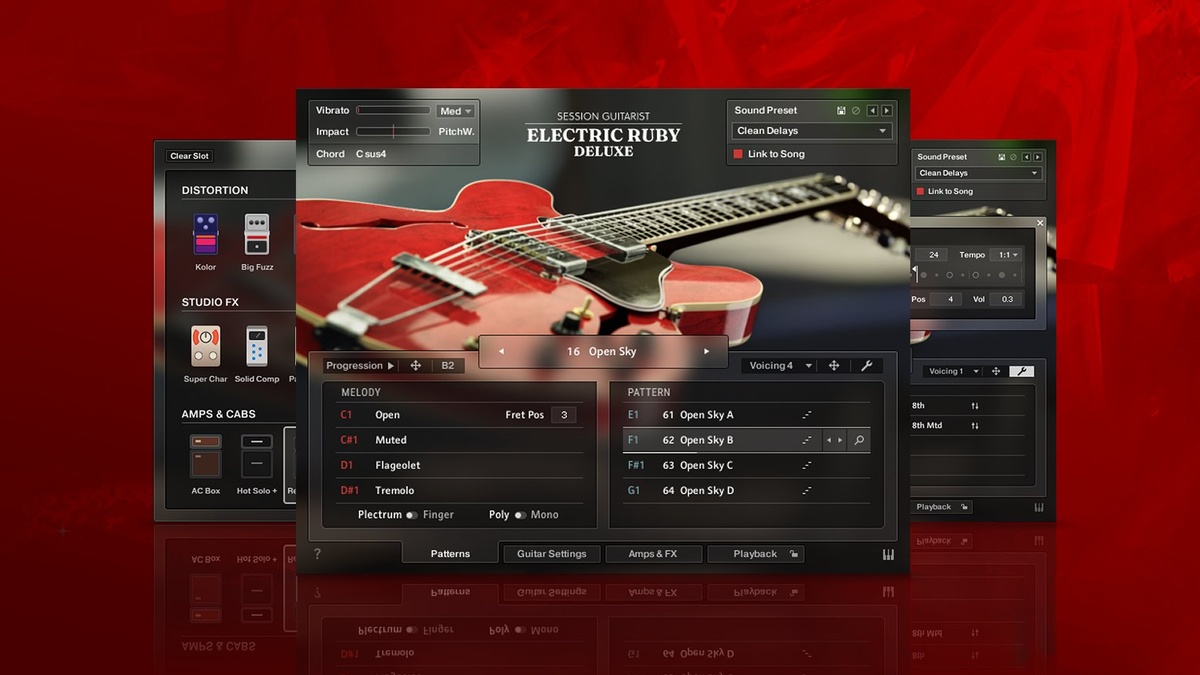Select the Flageolet melody articulation
1200x675 pixels.
coord(460,465)
